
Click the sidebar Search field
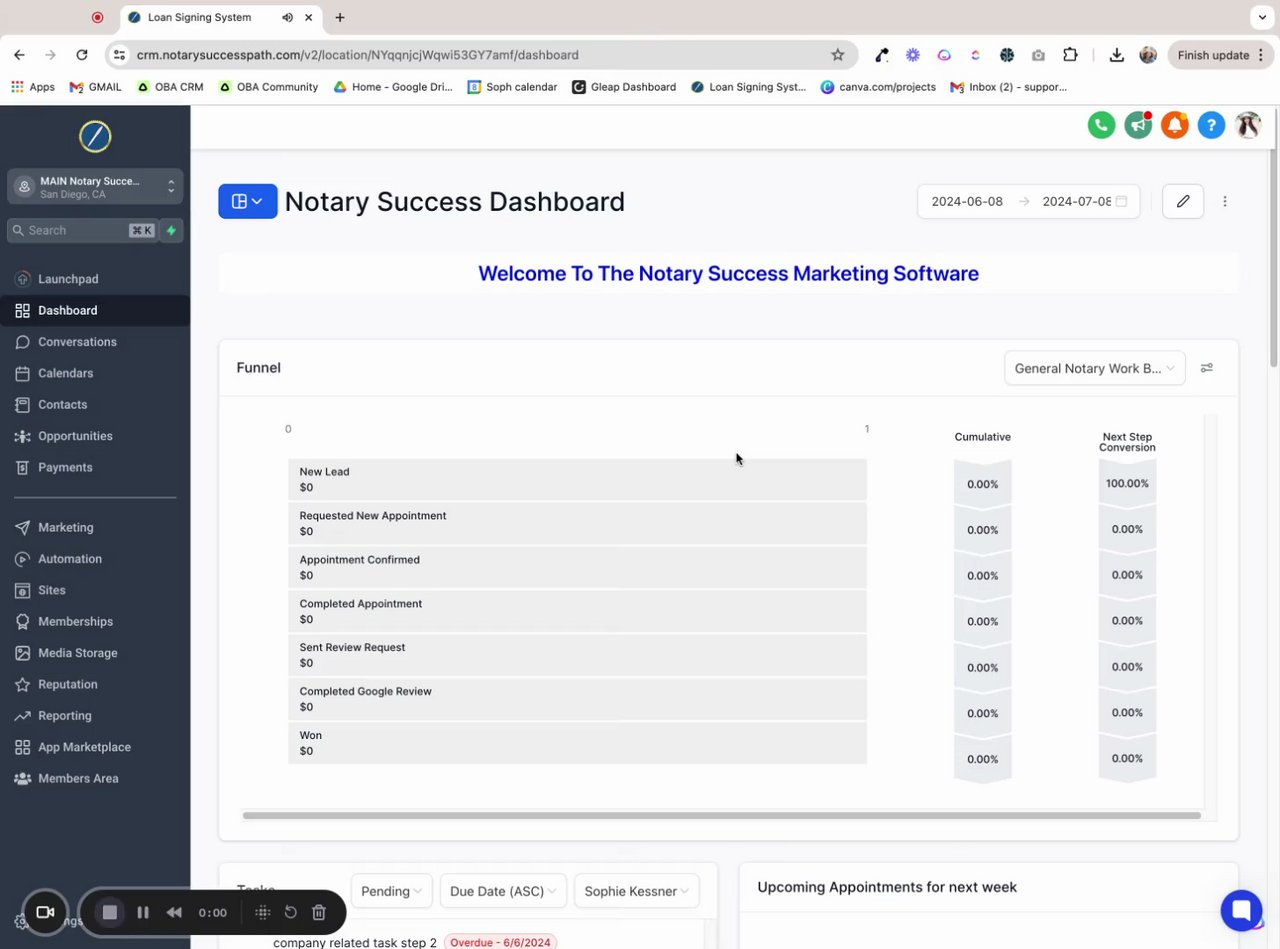click(82, 230)
